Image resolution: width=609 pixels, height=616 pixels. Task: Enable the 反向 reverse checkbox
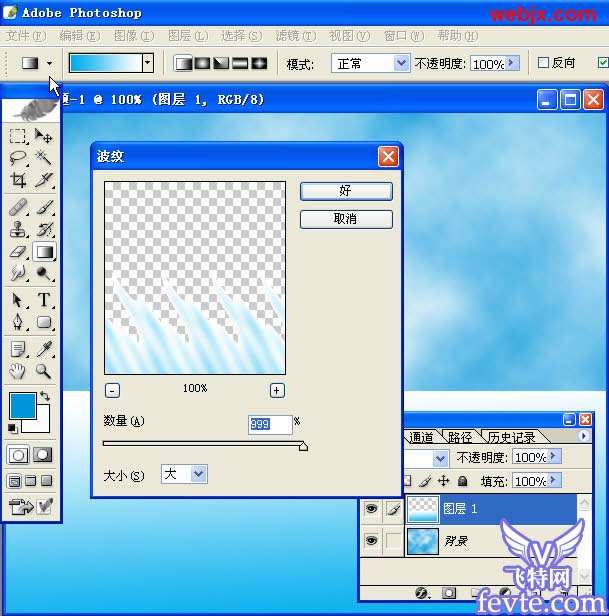tap(543, 62)
